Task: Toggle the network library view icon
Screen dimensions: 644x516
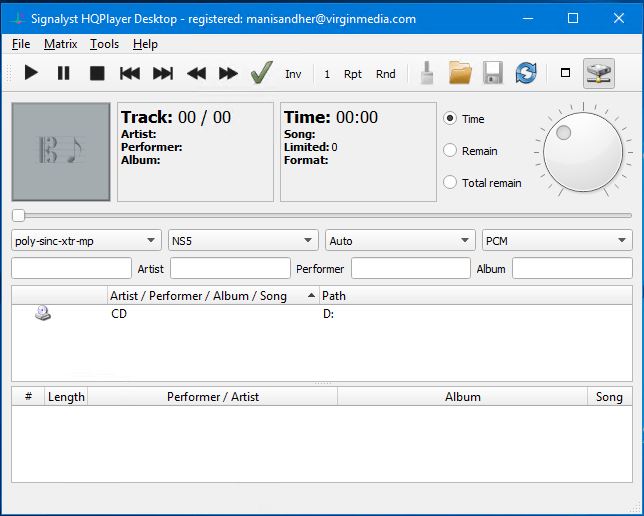Action: point(599,73)
